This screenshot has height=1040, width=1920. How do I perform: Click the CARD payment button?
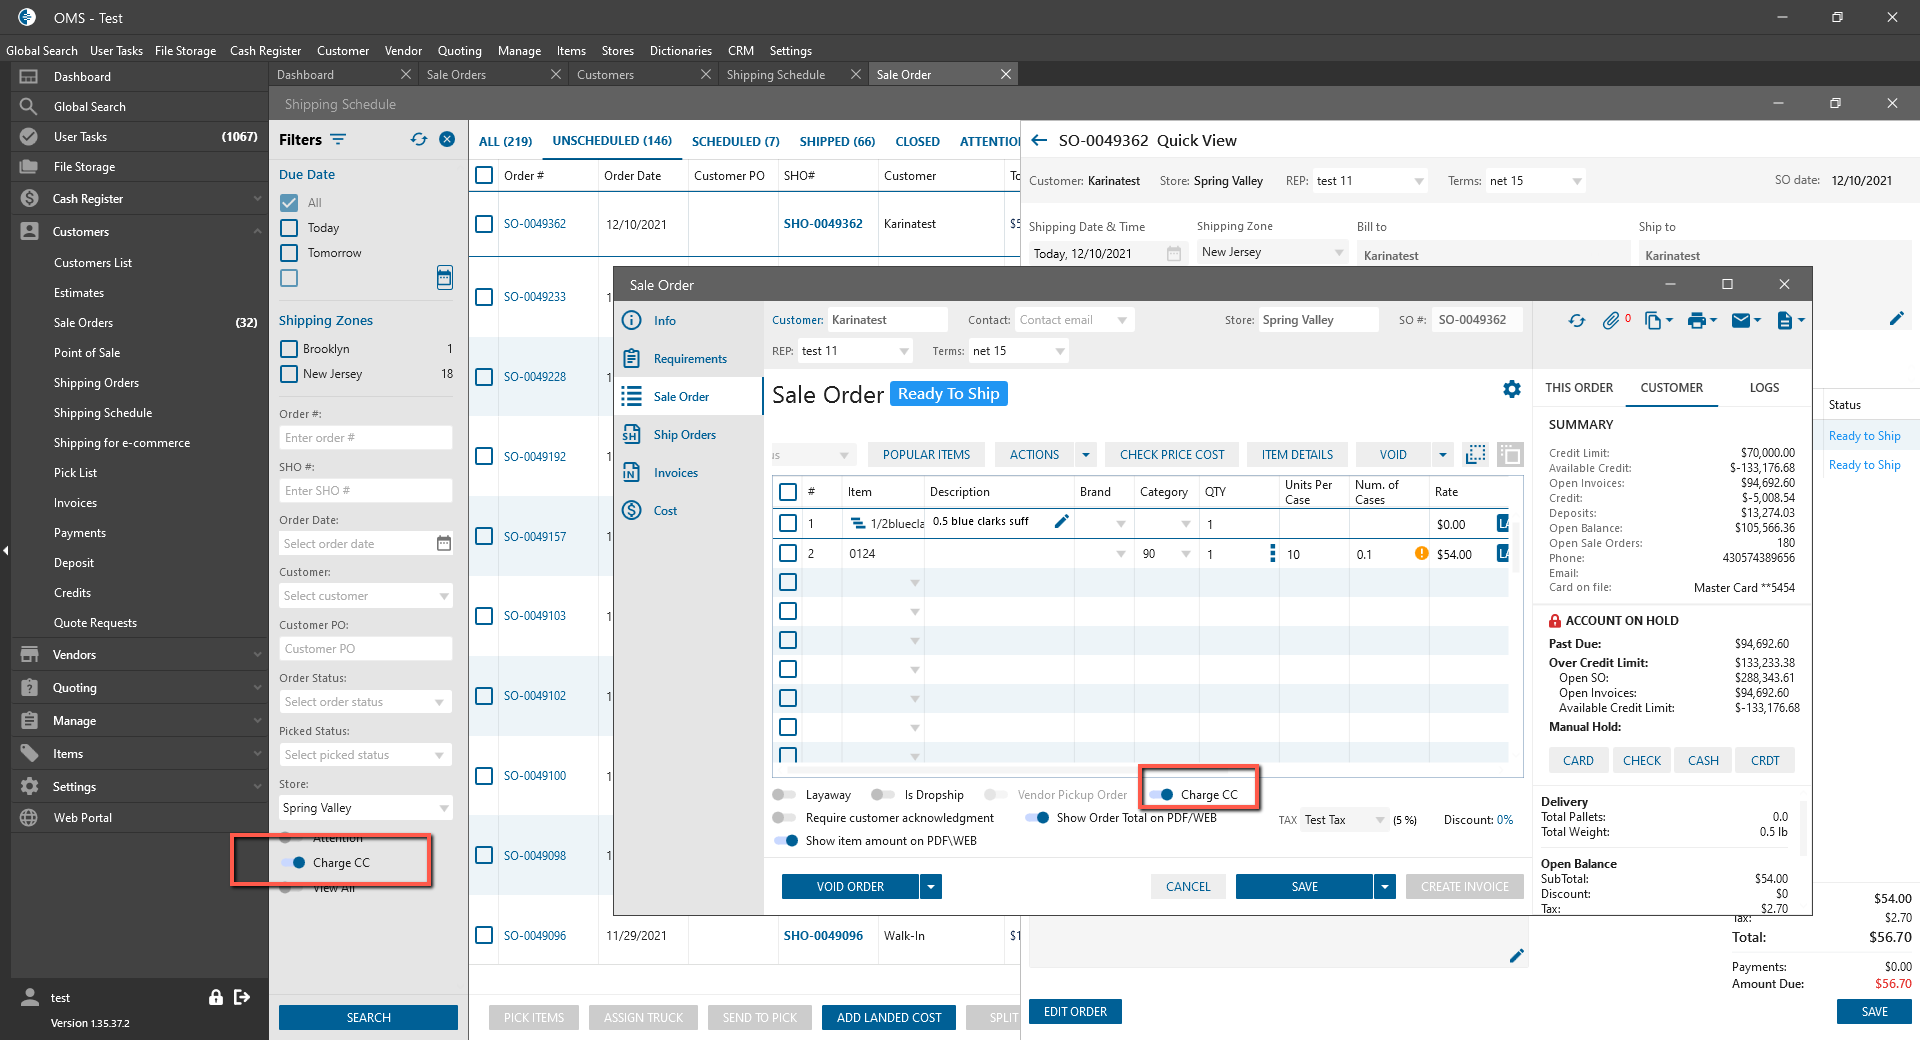[x=1578, y=761]
